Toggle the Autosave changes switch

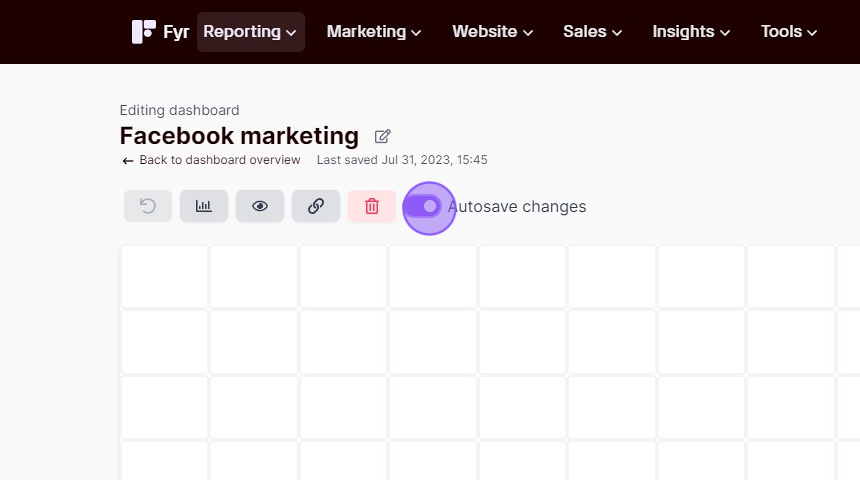(x=423, y=206)
